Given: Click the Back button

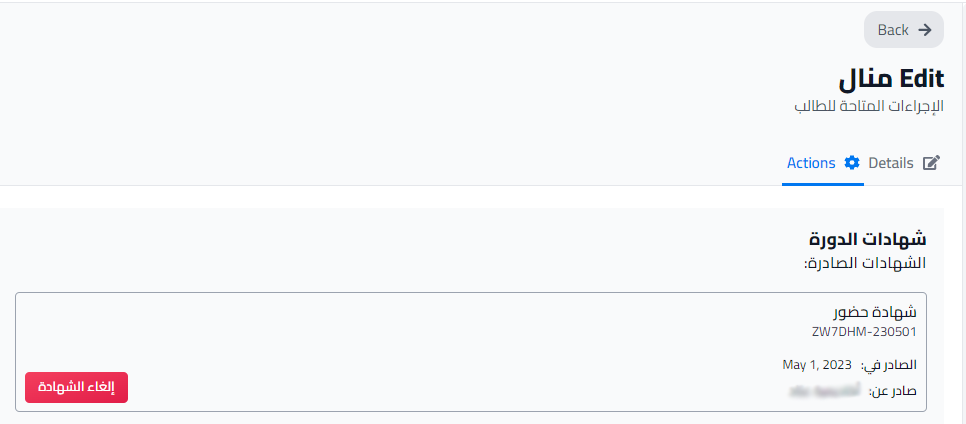Looking at the screenshot, I should coord(904,30).
